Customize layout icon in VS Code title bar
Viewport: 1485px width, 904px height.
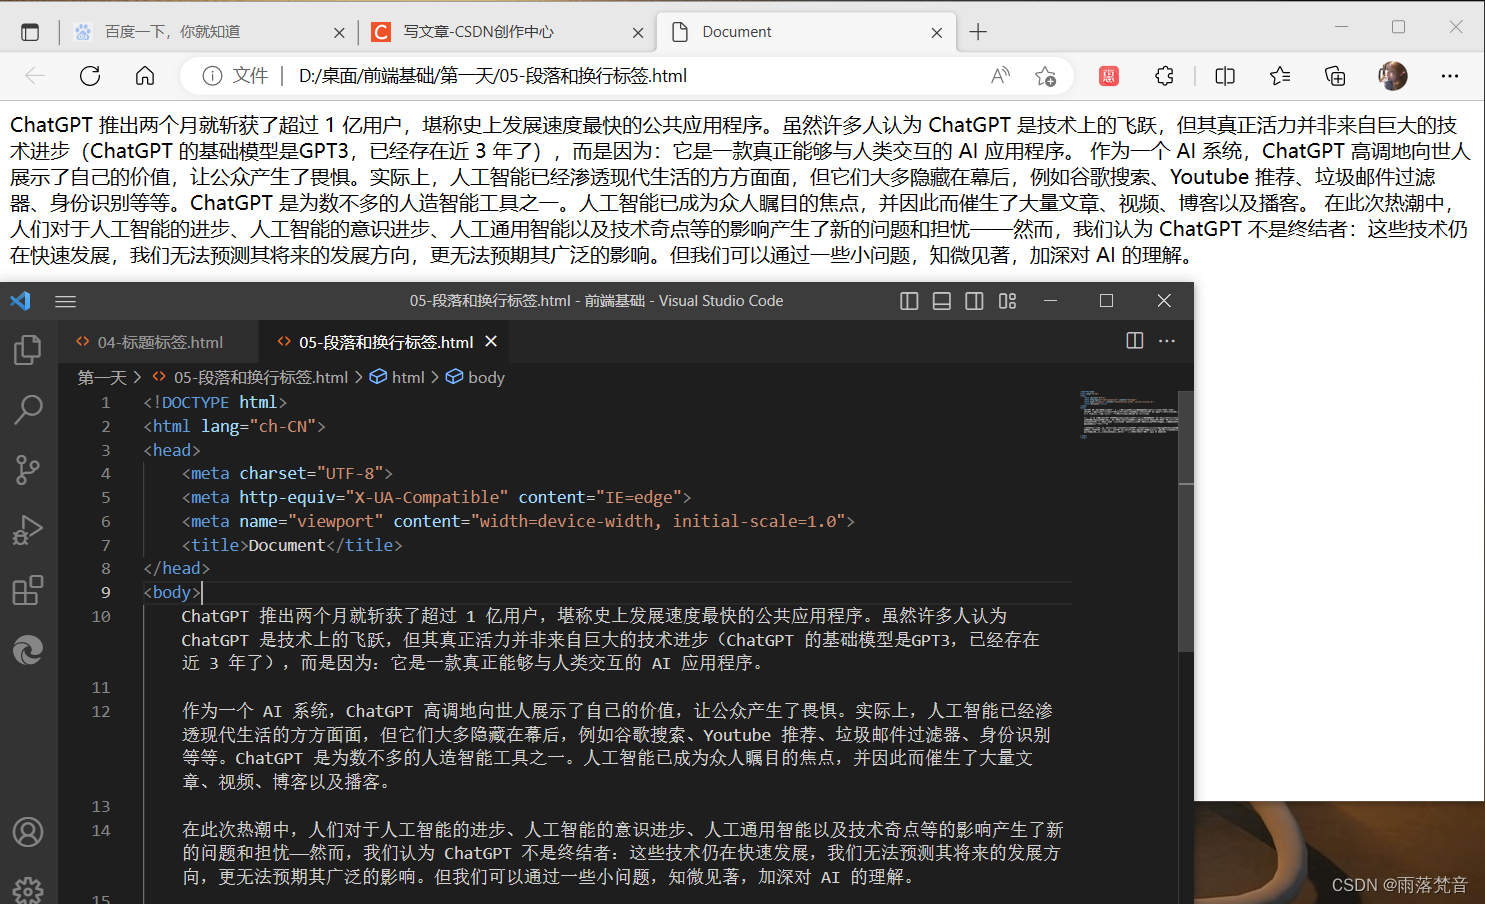1007,301
